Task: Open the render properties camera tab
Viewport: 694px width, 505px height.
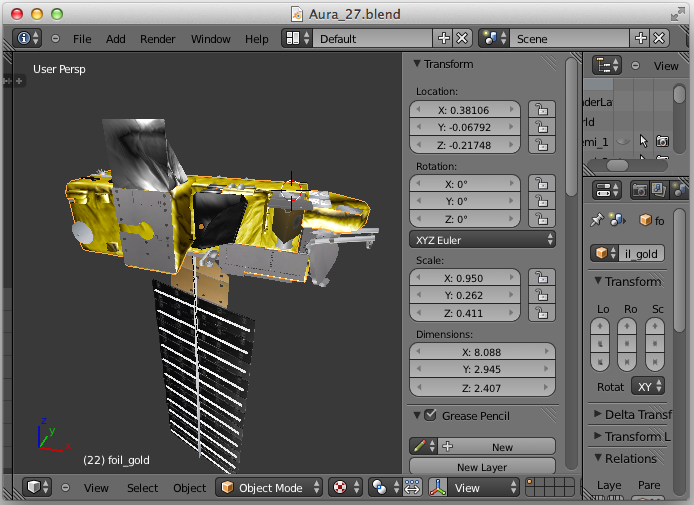Action: [x=640, y=189]
